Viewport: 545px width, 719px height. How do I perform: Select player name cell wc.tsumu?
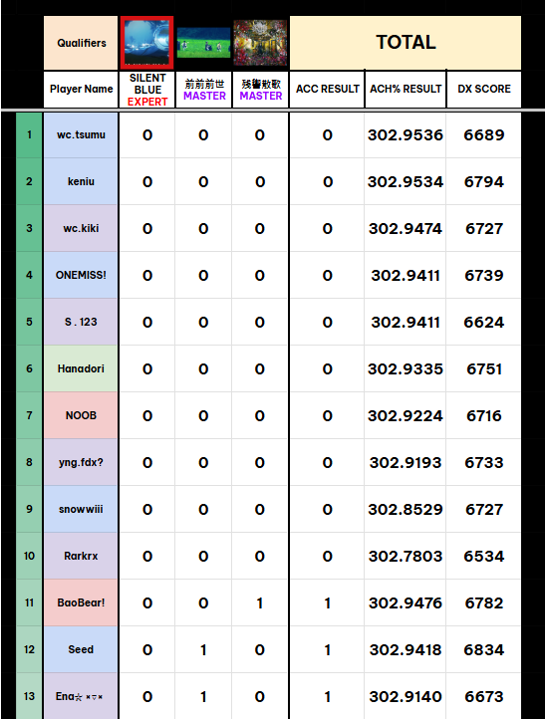tap(81, 135)
